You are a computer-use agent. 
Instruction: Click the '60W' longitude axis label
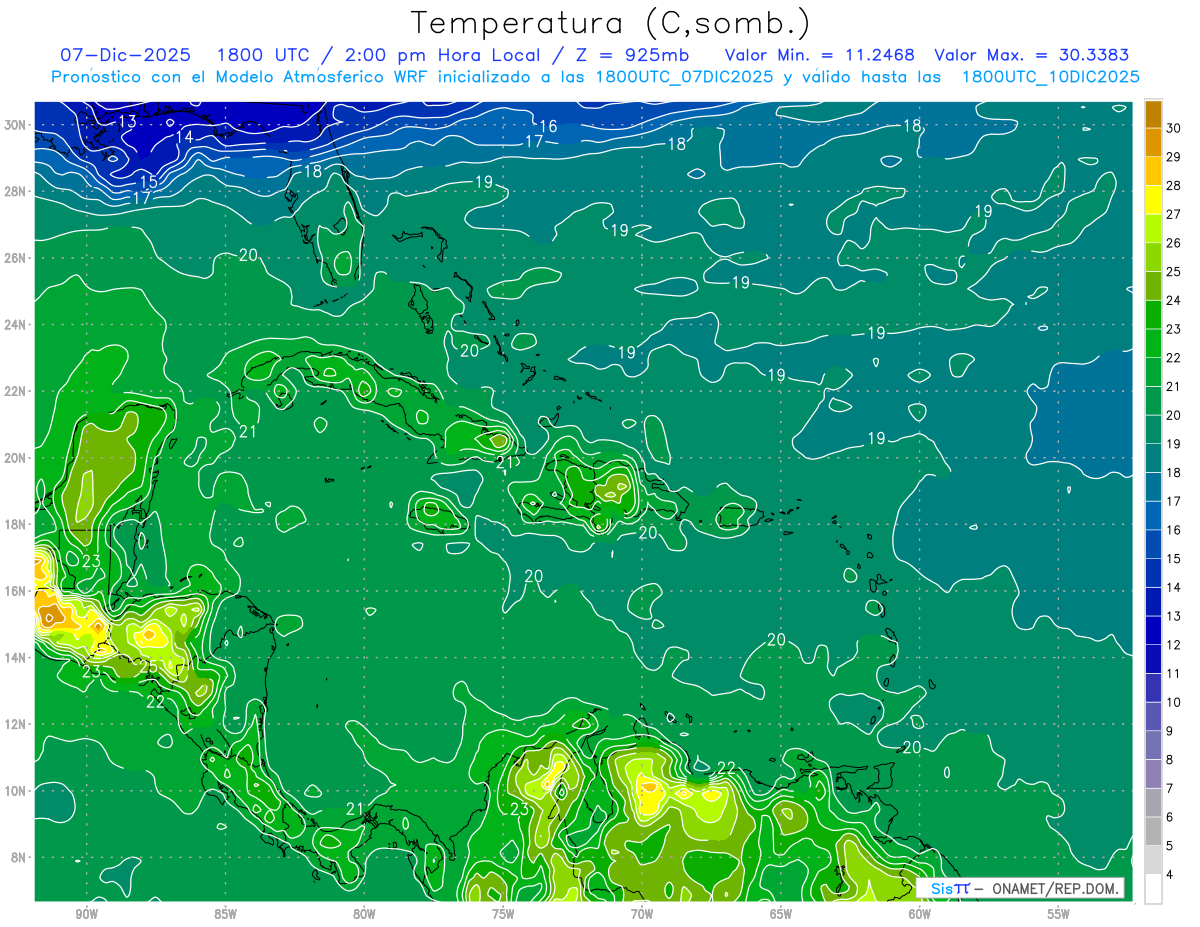pyautogui.click(x=920, y=914)
